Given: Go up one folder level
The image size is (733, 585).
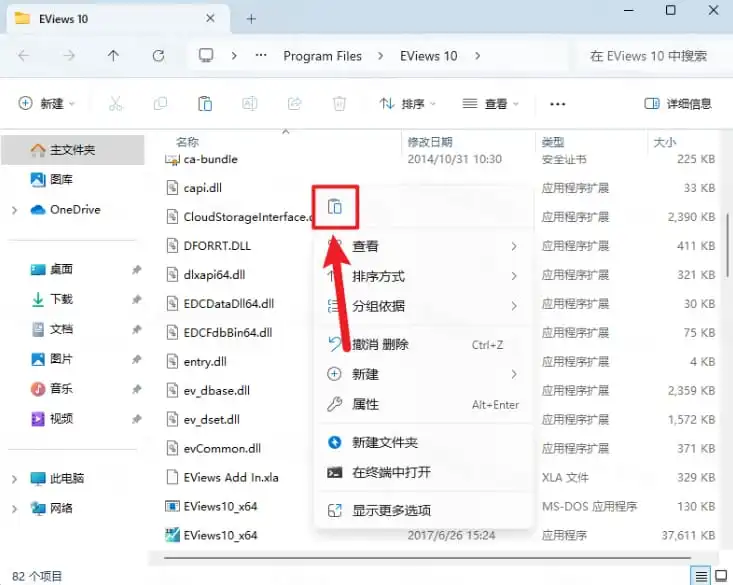Looking at the screenshot, I should pos(113,56).
